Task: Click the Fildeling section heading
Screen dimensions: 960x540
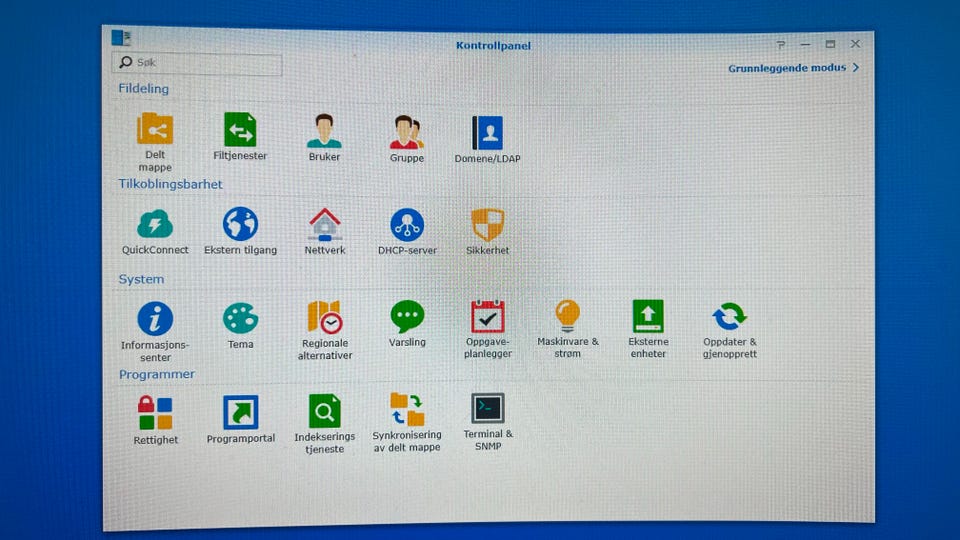Action: pyautogui.click(x=143, y=89)
